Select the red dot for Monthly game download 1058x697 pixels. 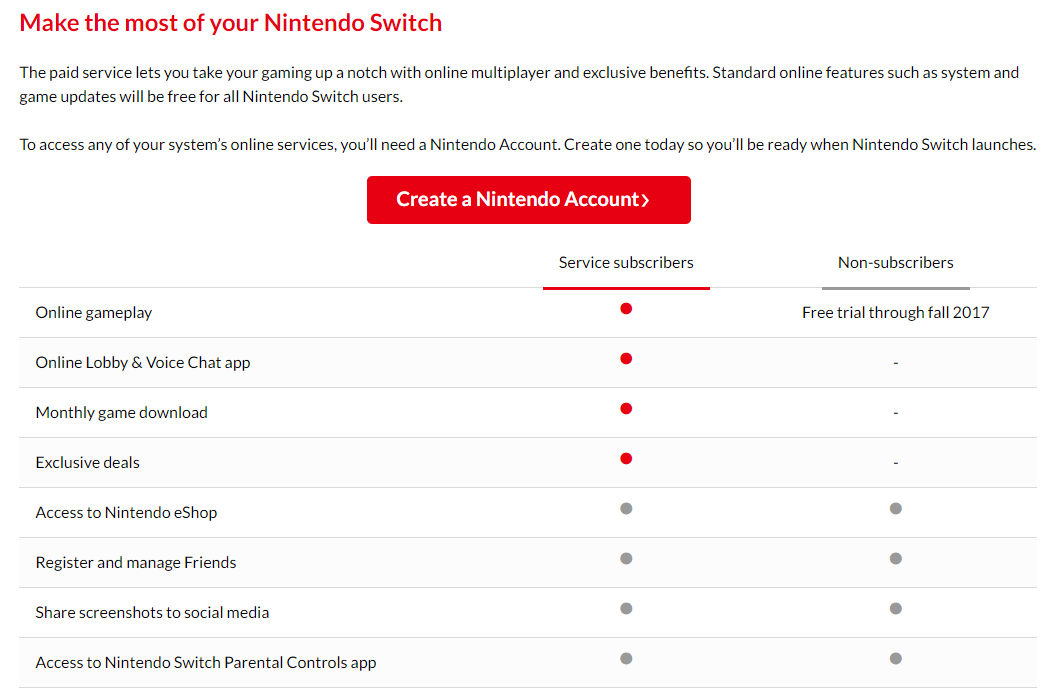(626, 408)
